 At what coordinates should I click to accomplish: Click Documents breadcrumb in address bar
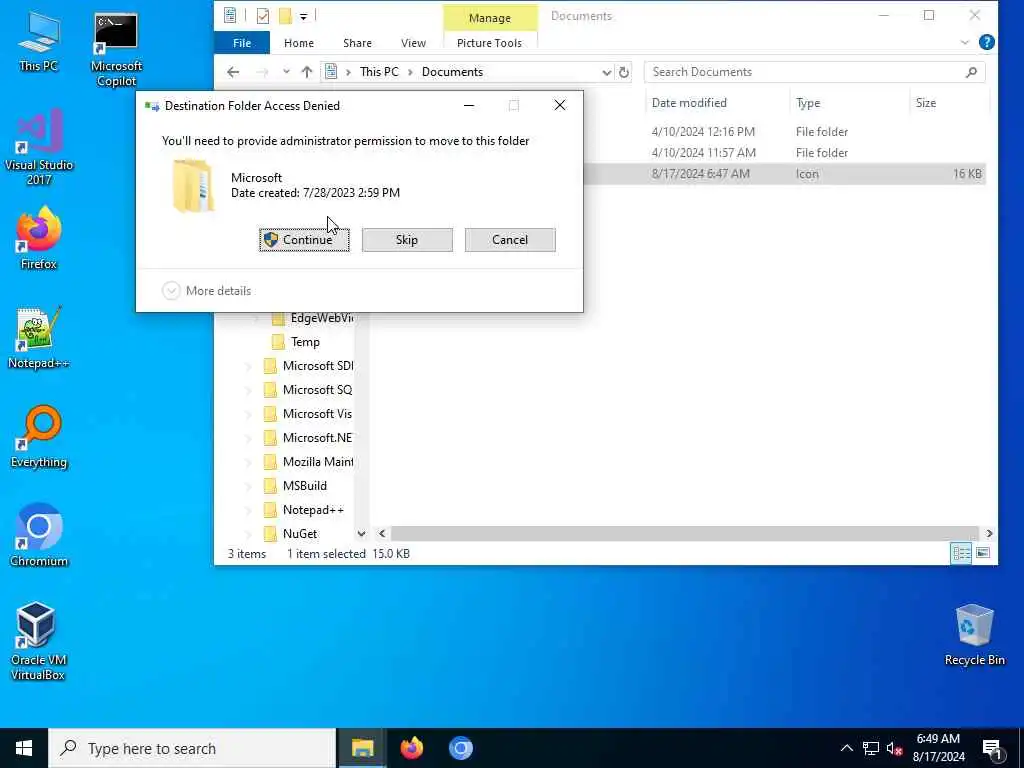[x=452, y=72]
